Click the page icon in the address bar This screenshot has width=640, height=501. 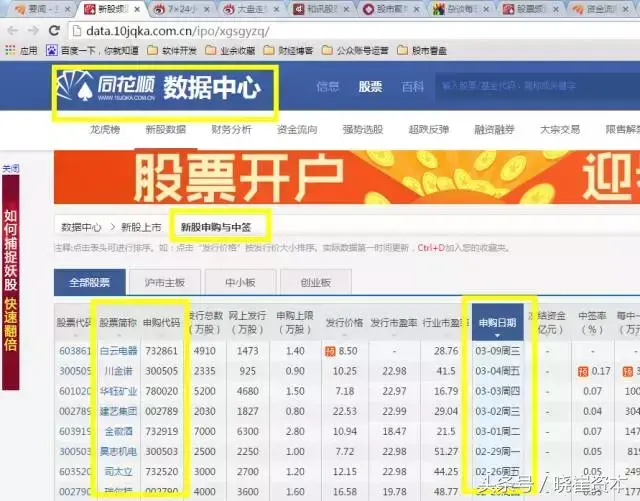click(76, 31)
